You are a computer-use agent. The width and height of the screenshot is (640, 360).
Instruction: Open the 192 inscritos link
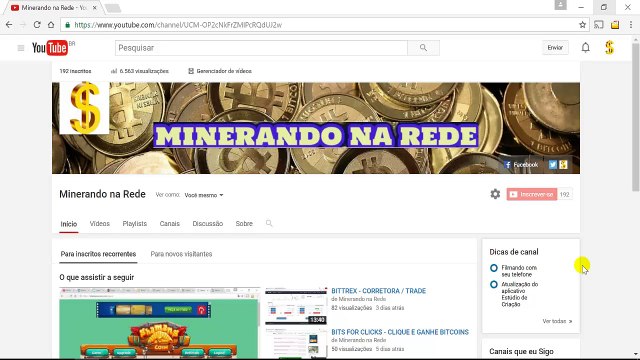point(76,71)
